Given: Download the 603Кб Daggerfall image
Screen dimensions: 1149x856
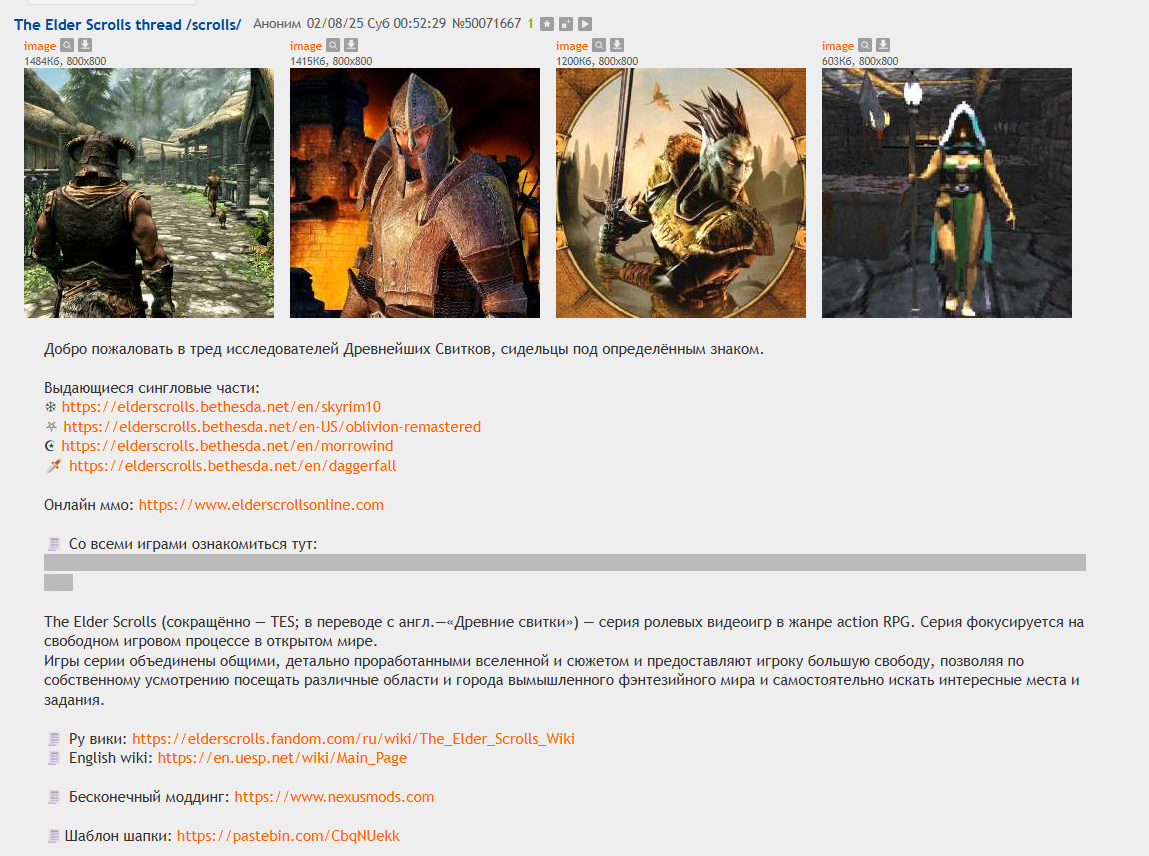Looking at the screenshot, I should coord(883,45).
